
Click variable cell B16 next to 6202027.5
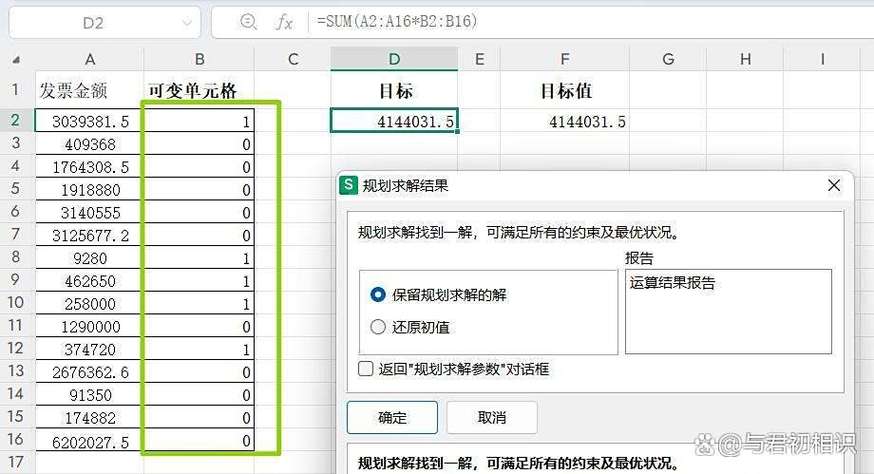pyautogui.click(x=199, y=441)
